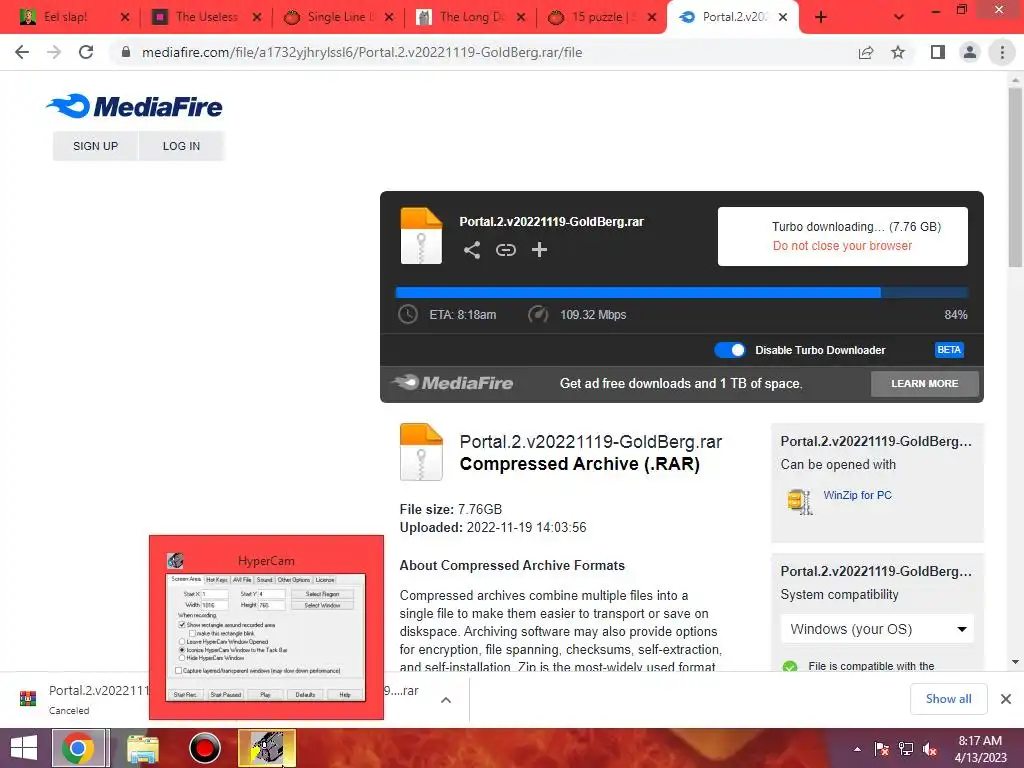This screenshot has width=1024, height=768.
Task: Open the WinZip for PC link
Action: click(x=857, y=495)
